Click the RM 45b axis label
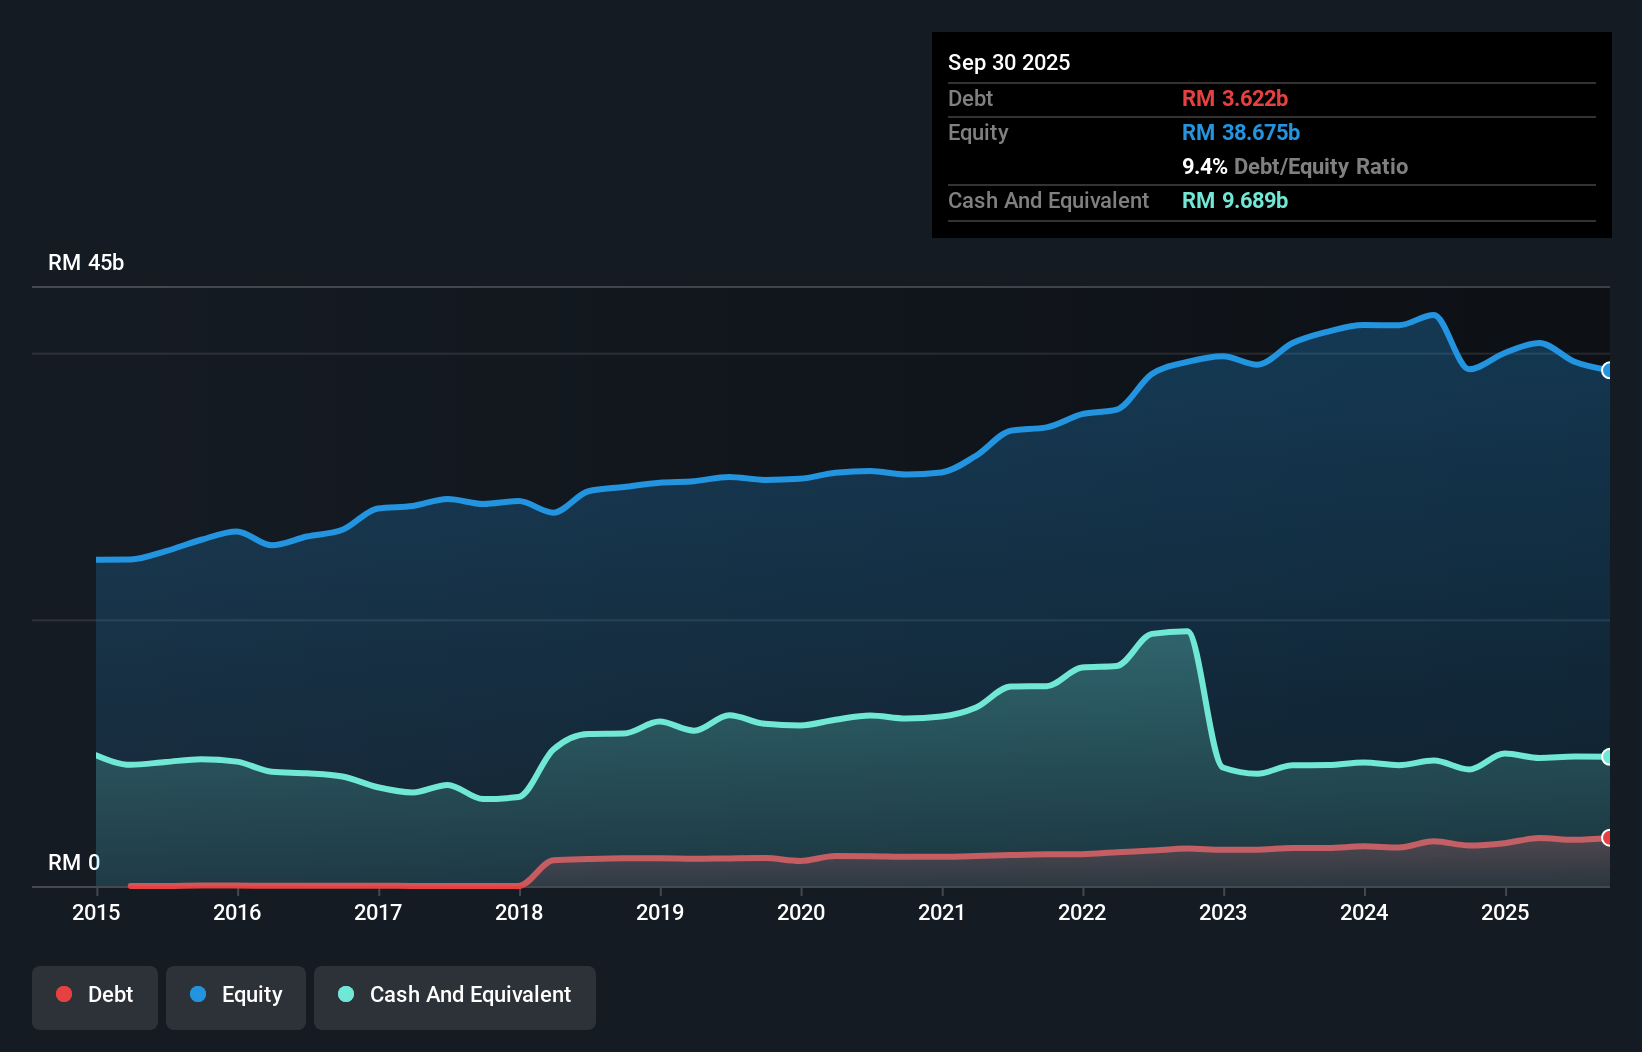This screenshot has width=1642, height=1052. tap(85, 263)
